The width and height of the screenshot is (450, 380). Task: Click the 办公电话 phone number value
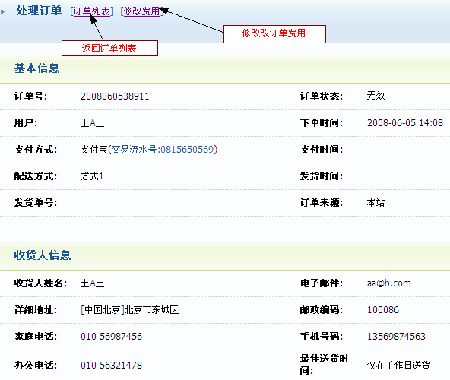coord(111,365)
